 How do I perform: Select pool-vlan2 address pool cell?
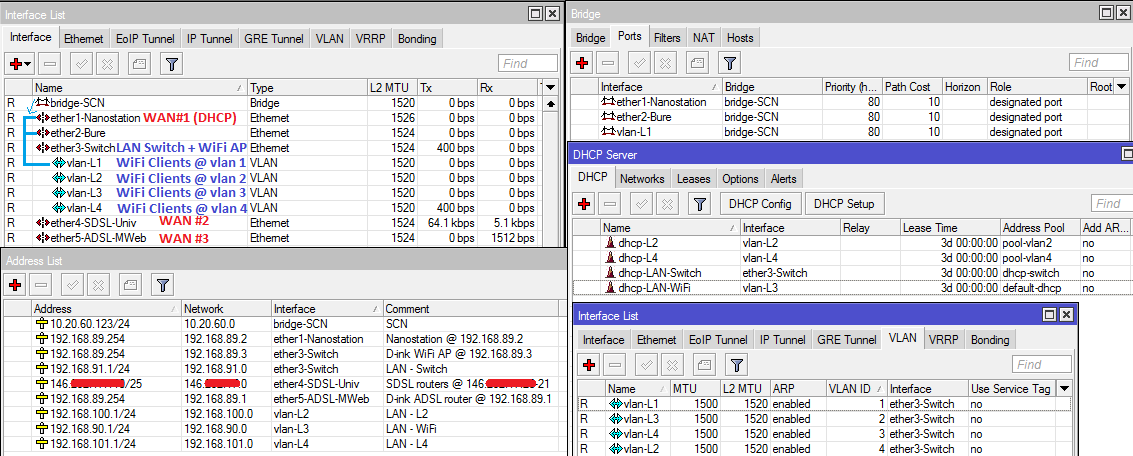coord(1040,243)
